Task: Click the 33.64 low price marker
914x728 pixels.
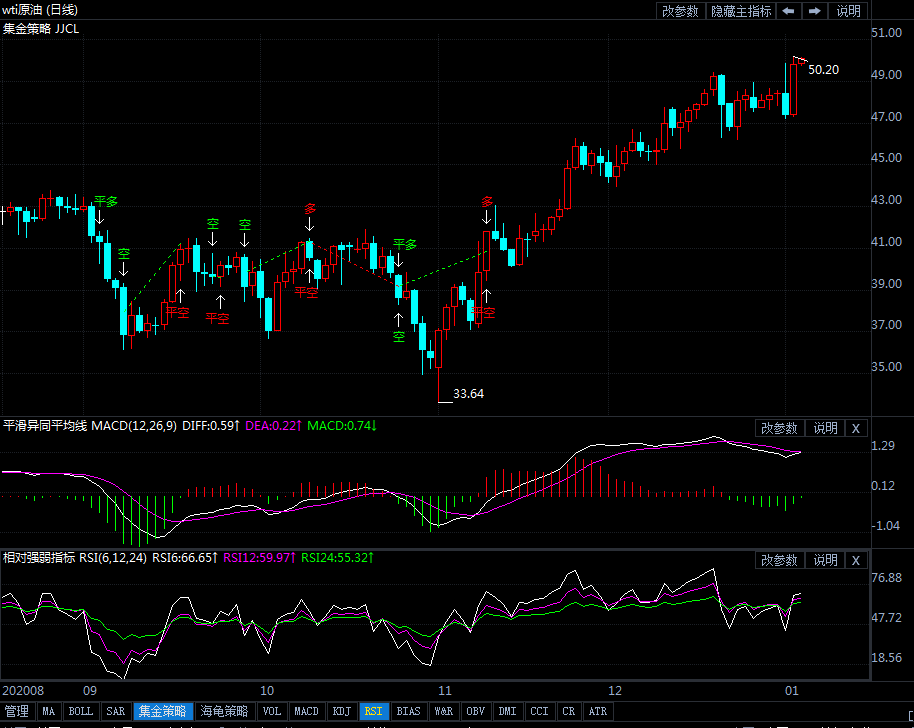Action: (468, 394)
